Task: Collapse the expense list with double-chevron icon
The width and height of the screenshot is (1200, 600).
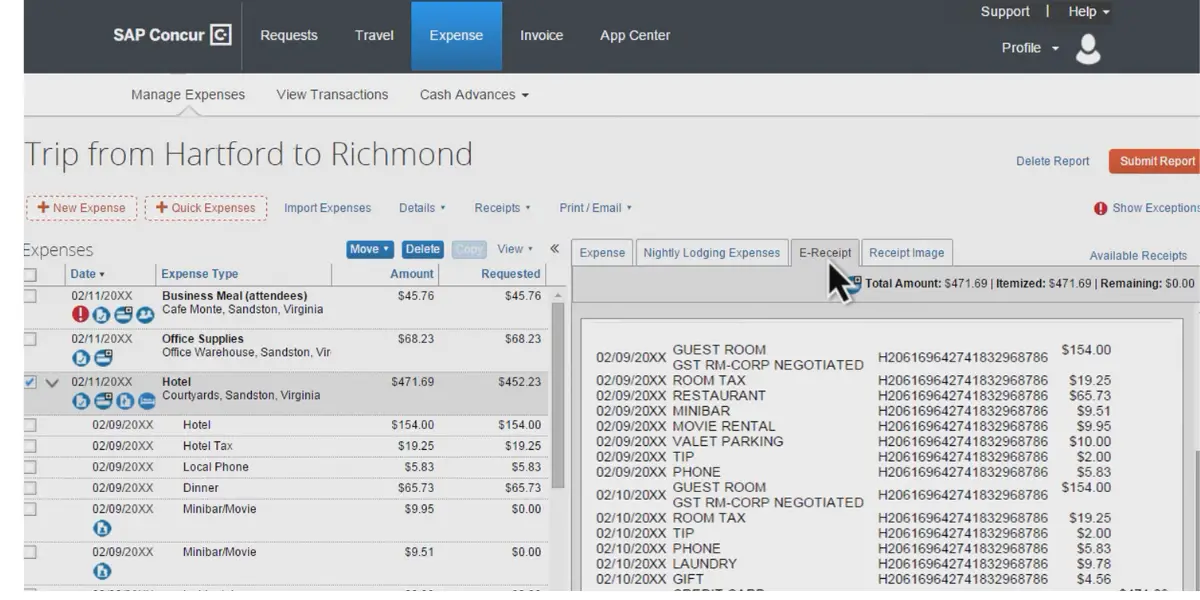Action: point(555,249)
